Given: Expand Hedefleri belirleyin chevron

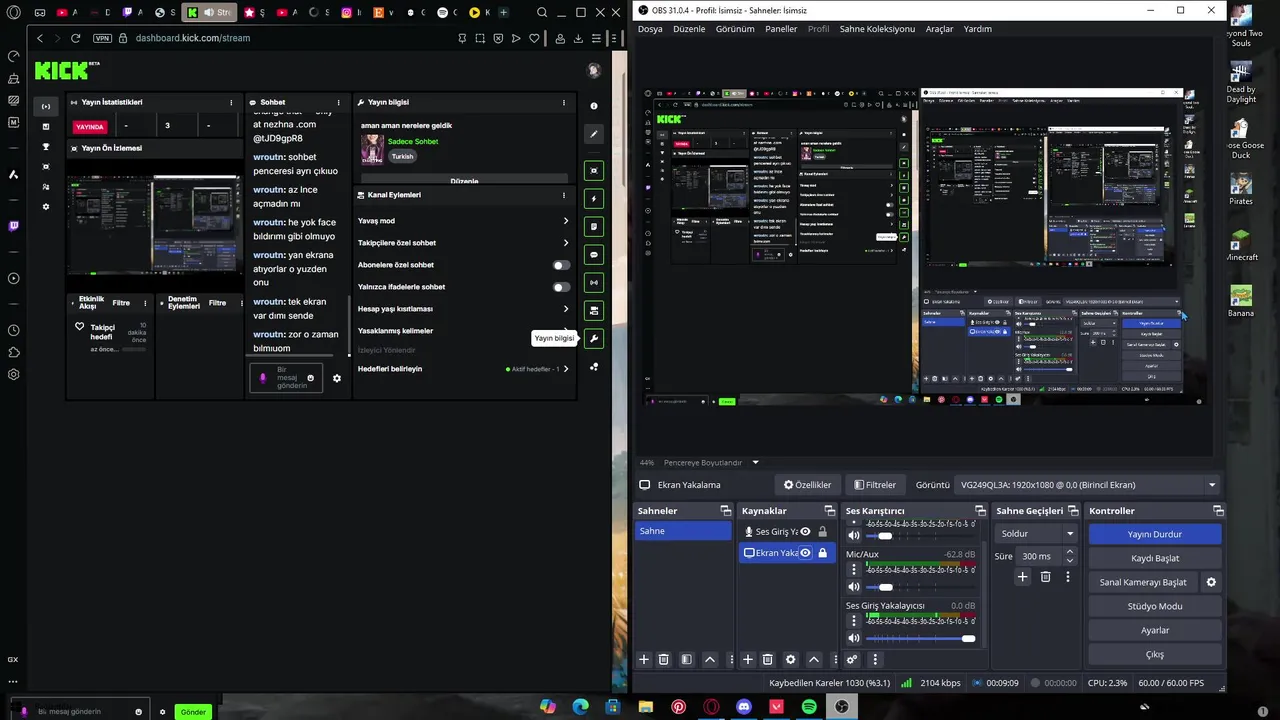Looking at the screenshot, I should point(566,369).
